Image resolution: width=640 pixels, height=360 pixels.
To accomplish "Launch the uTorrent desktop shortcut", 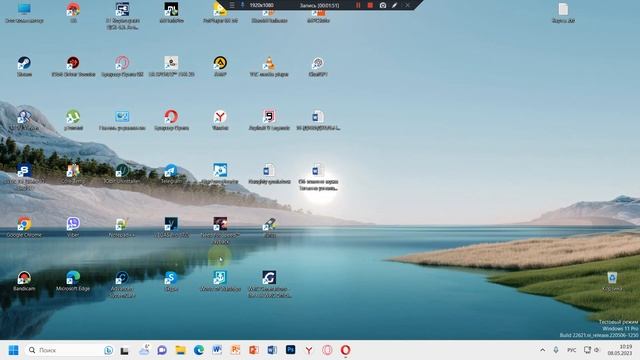I will click(73, 120).
